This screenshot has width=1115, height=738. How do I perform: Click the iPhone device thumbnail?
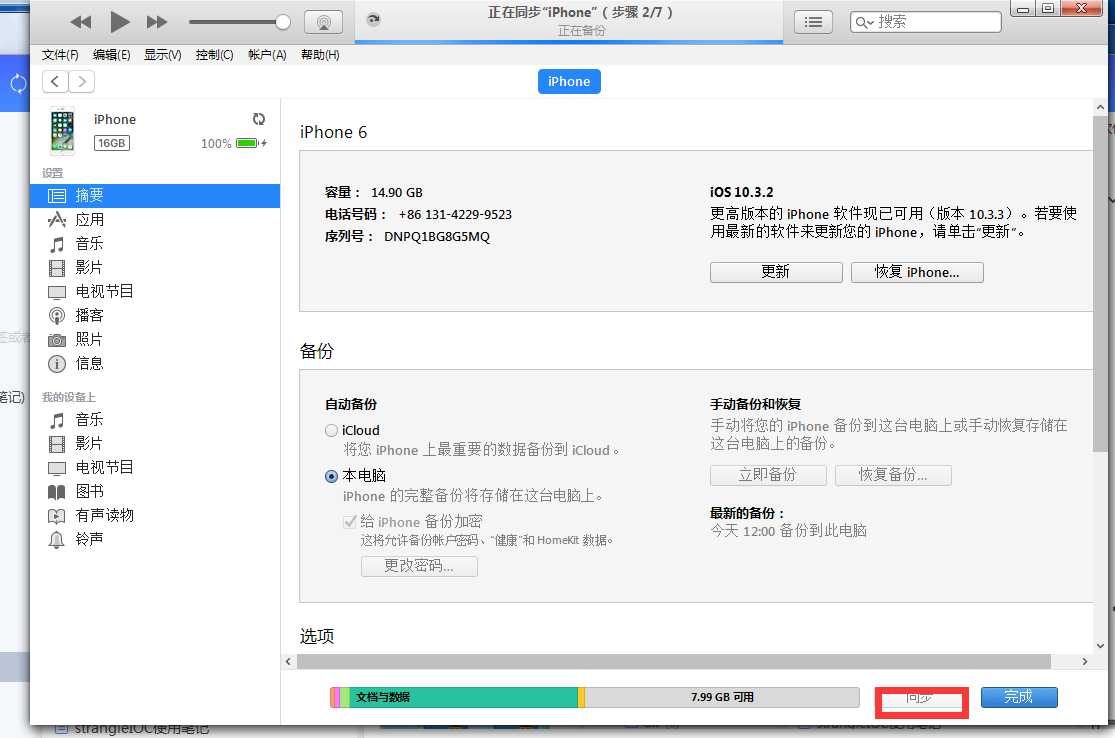click(63, 131)
